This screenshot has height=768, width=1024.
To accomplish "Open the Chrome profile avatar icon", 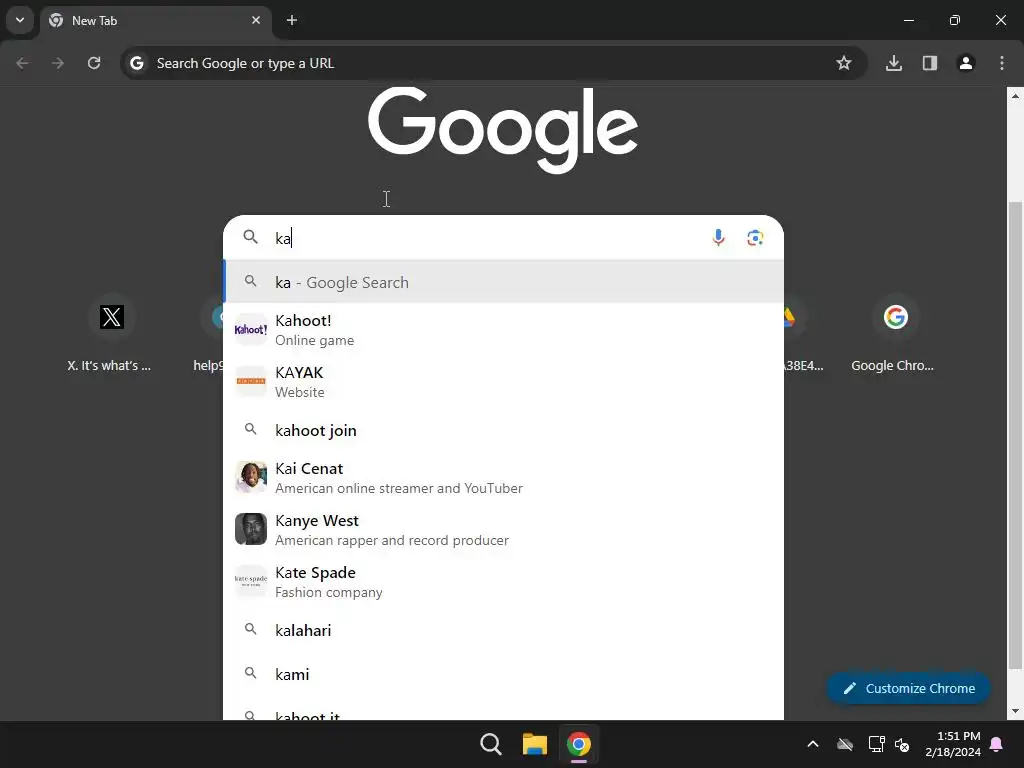I will coord(965,63).
